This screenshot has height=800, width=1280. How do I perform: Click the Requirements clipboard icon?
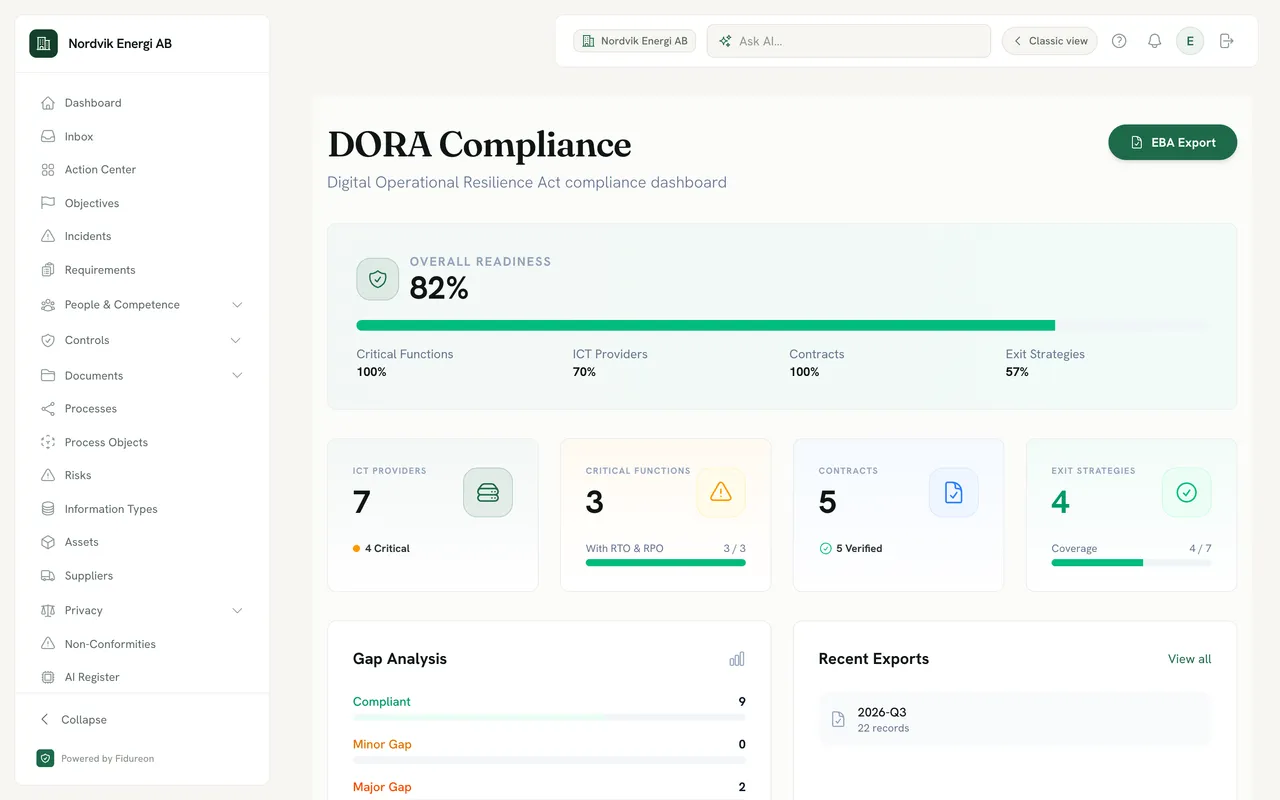pos(48,270)
